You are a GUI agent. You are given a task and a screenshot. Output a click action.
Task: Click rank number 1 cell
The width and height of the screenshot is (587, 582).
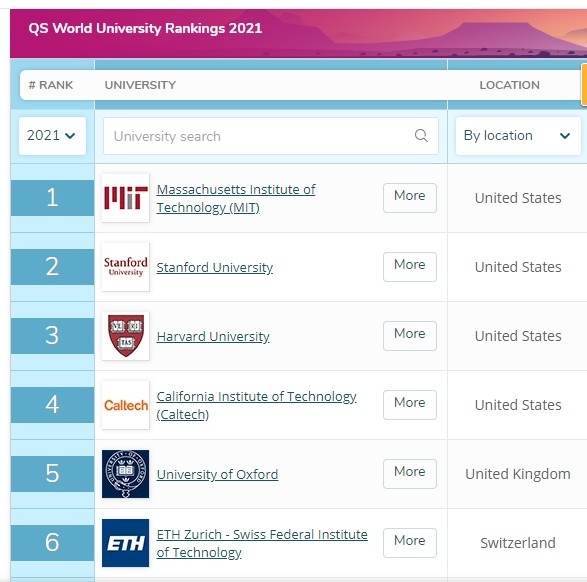[52, 198]
